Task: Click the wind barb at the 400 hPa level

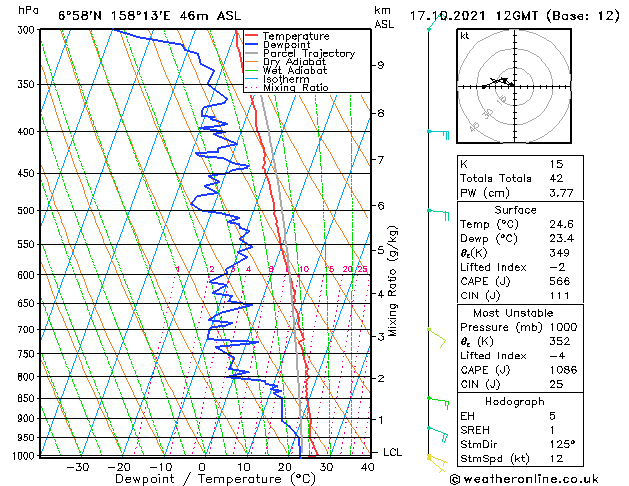Action: coord(438,134)
